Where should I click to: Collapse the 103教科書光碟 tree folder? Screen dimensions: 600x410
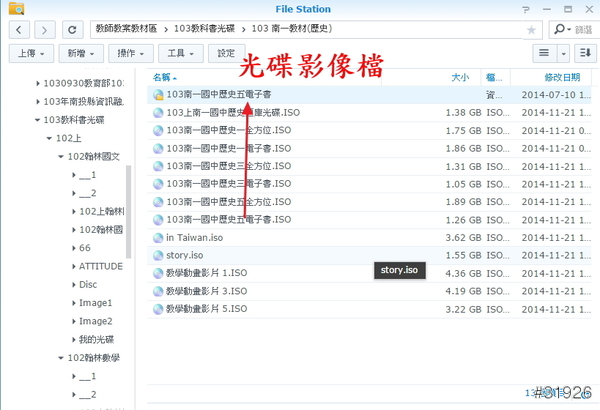point(38,120)
